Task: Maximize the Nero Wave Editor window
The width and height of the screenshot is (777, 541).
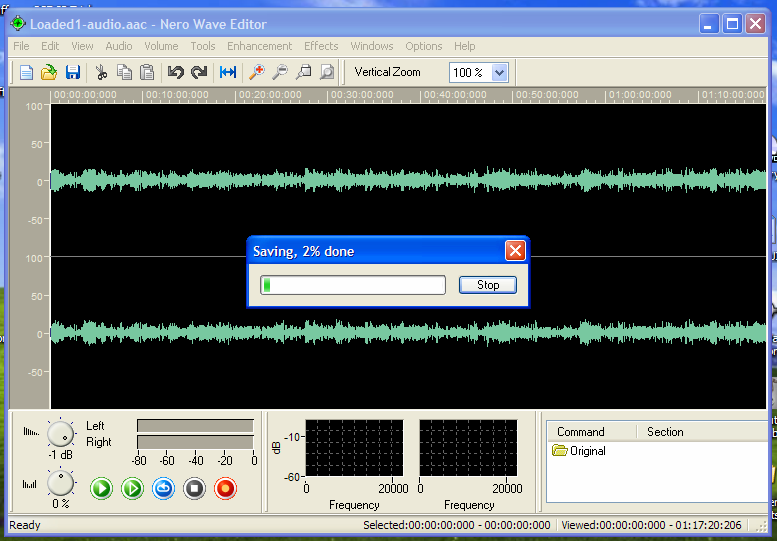Action: [732, 24]
